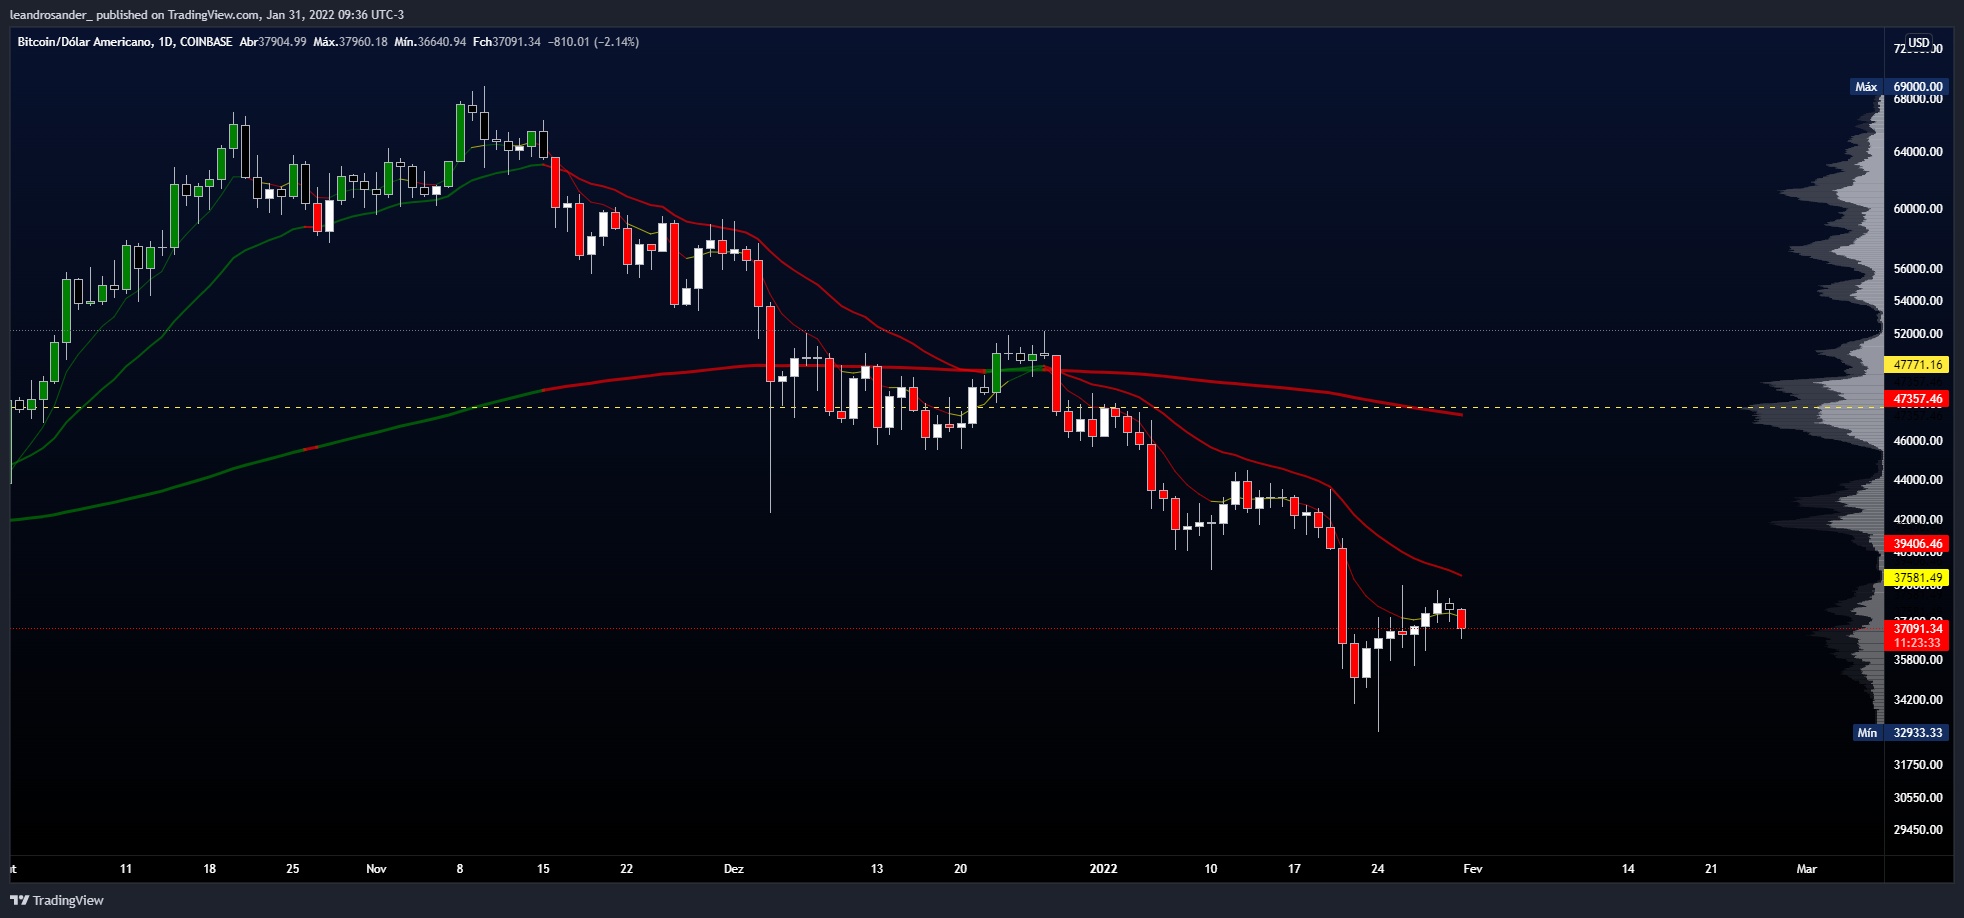1964x918 pixels.
Task: Click the 25 date label before Nov
Action: pyautogui.click(x=292, y=869)
